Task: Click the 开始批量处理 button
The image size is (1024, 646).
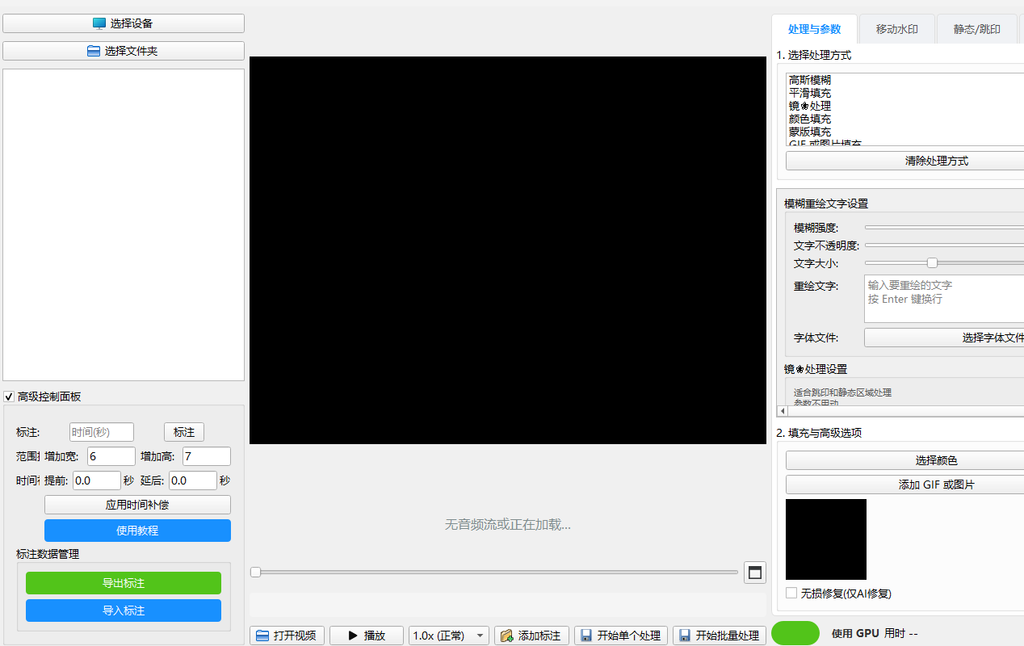Action: (719, 635)
